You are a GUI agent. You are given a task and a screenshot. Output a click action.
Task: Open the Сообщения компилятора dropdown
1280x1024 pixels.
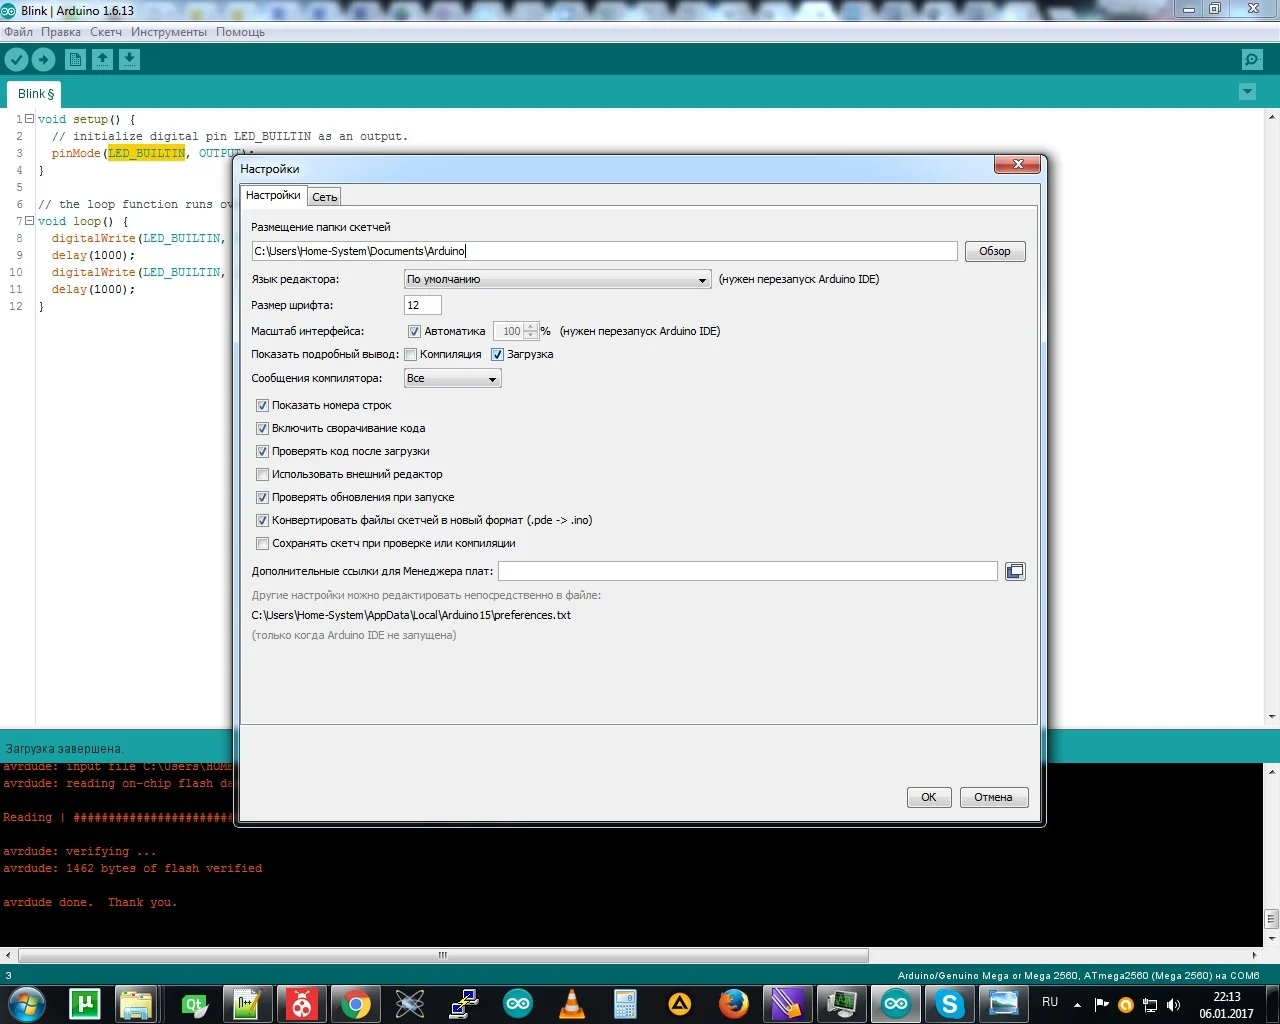452,378
